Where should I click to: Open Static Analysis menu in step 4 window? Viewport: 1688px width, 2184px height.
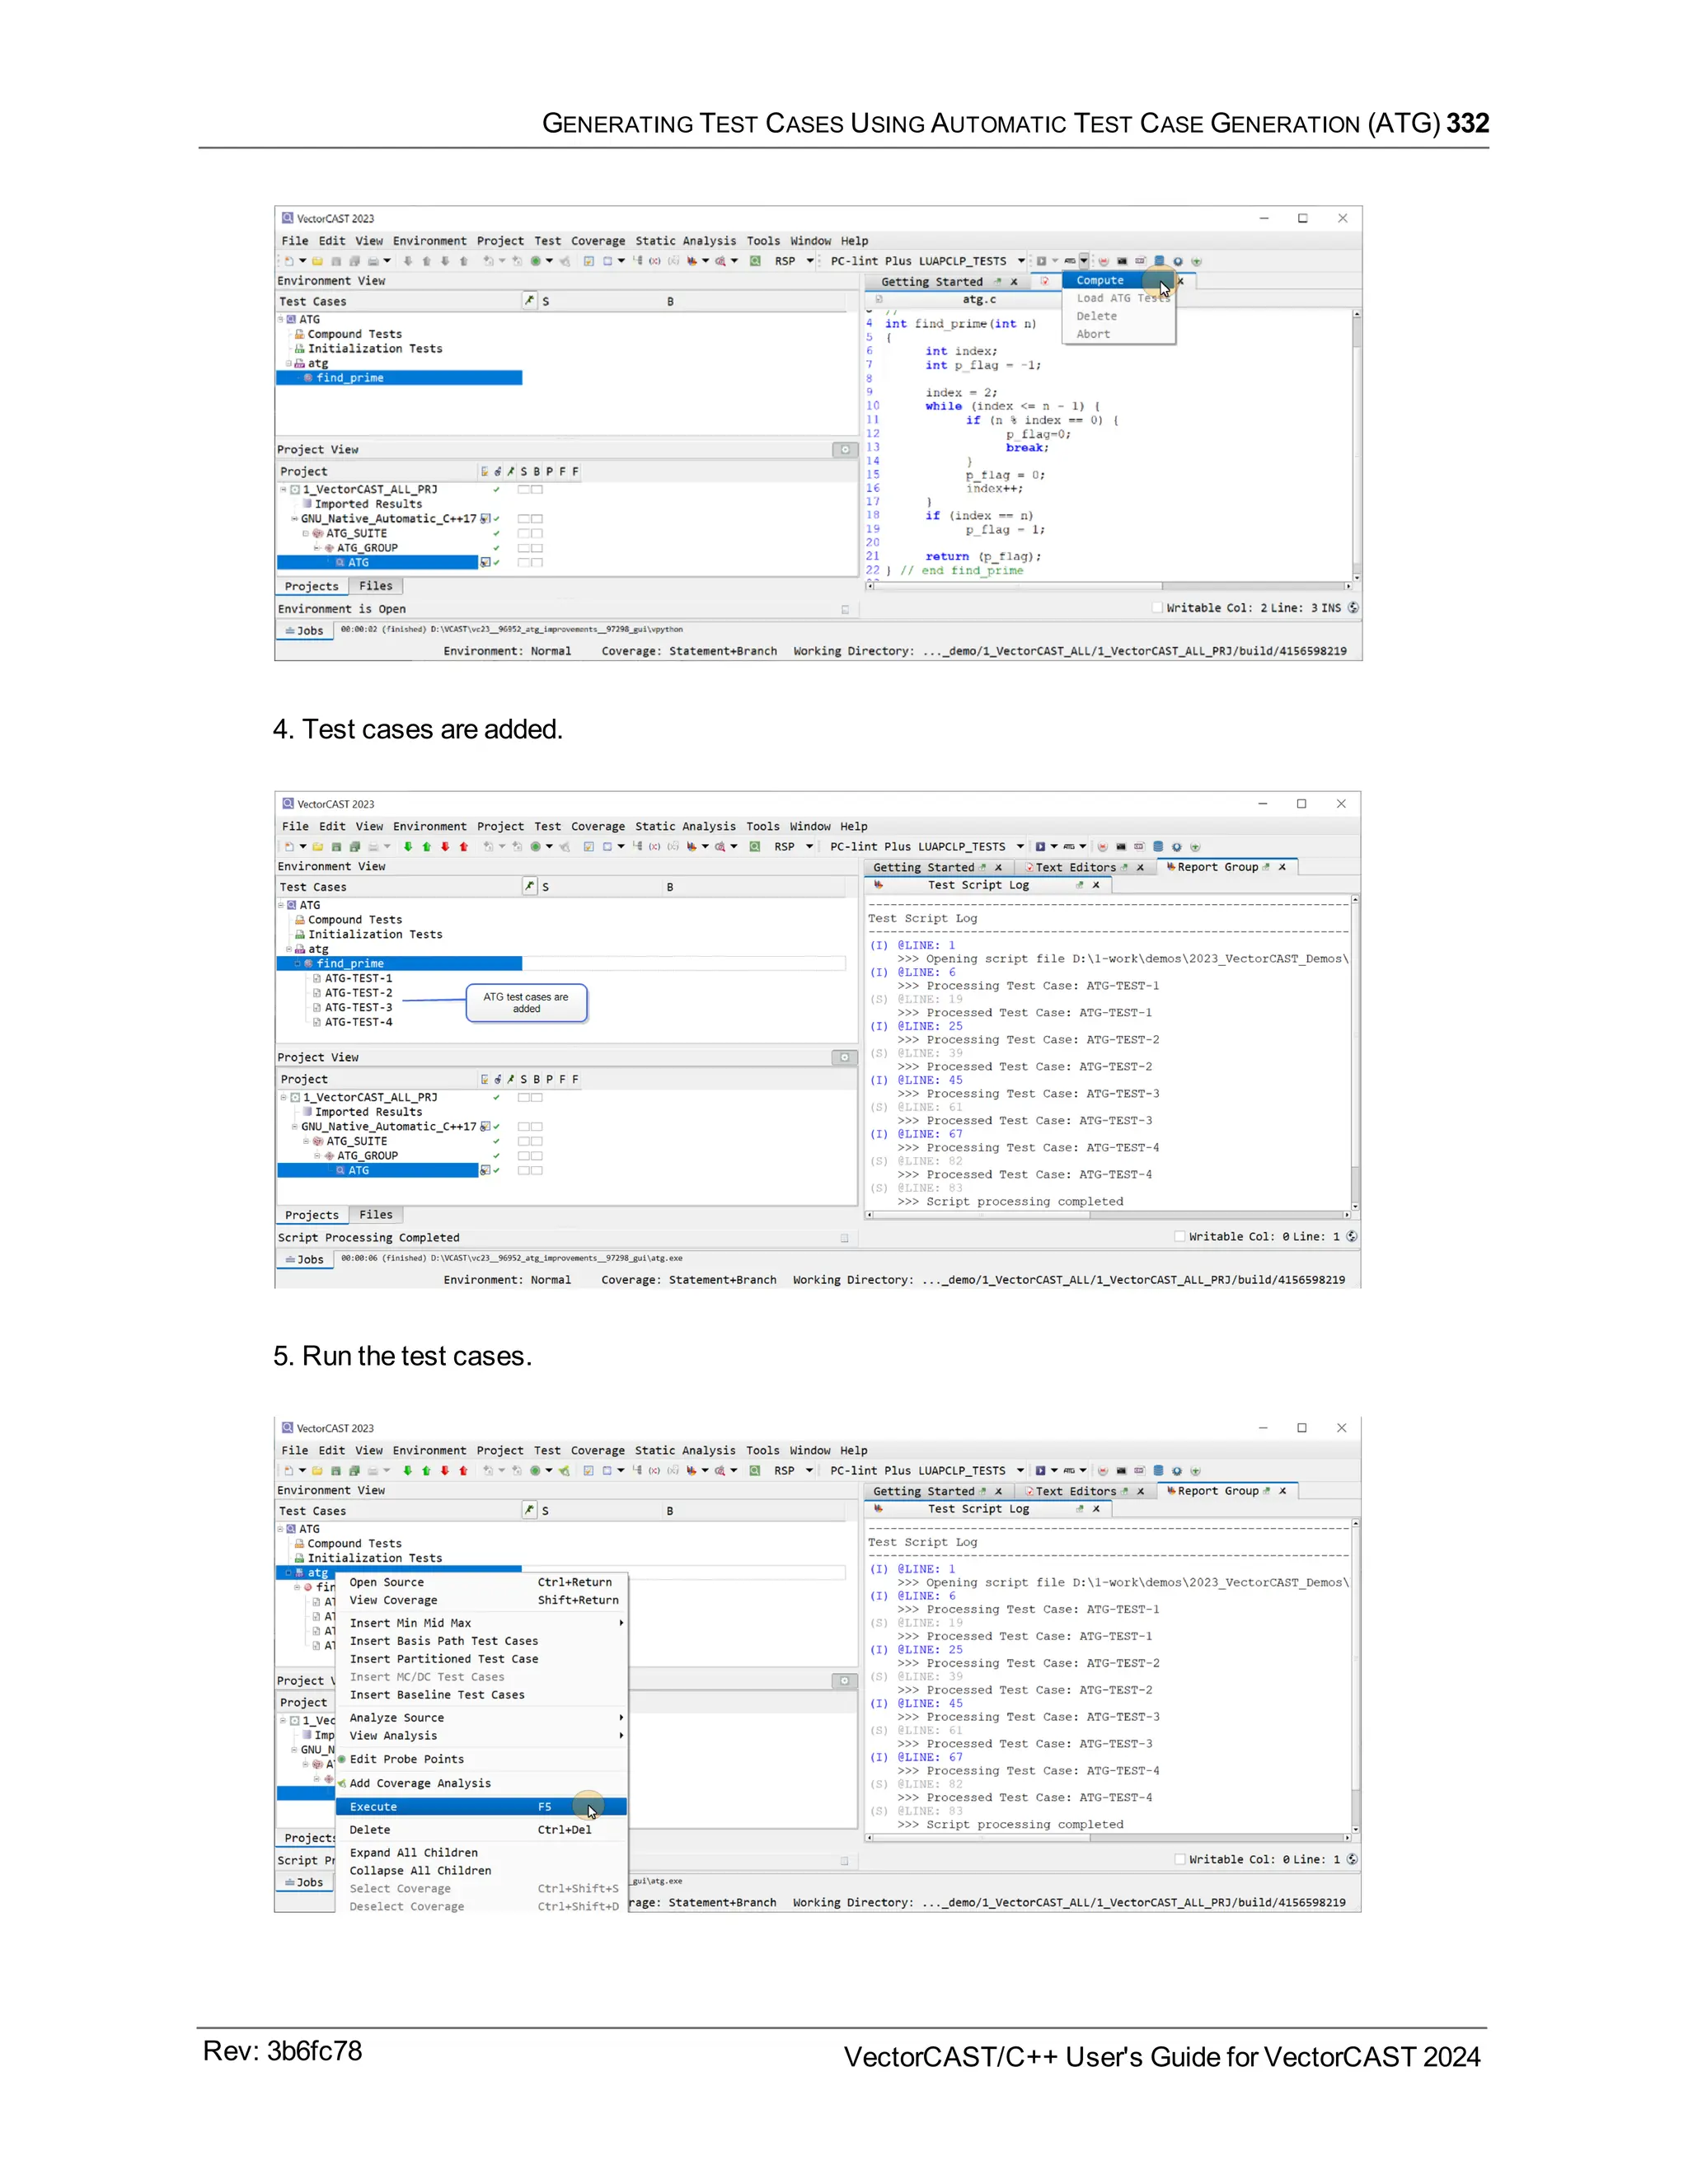click(686, 827)
